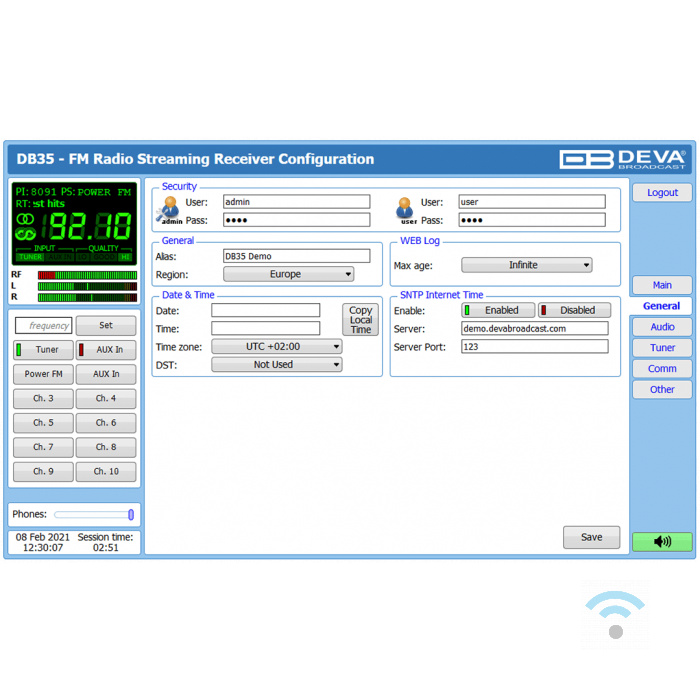The image size is (700, 700).
Task: Open the Other tab
Action: click(662, 389)
